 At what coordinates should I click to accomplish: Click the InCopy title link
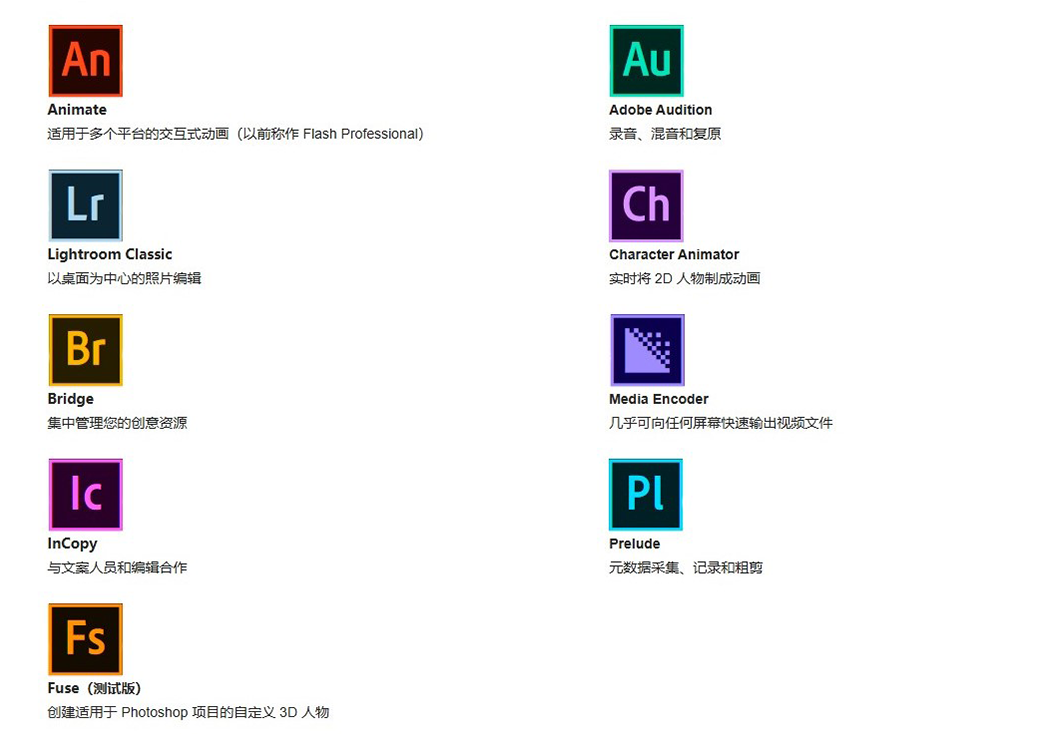pos(72,544)
